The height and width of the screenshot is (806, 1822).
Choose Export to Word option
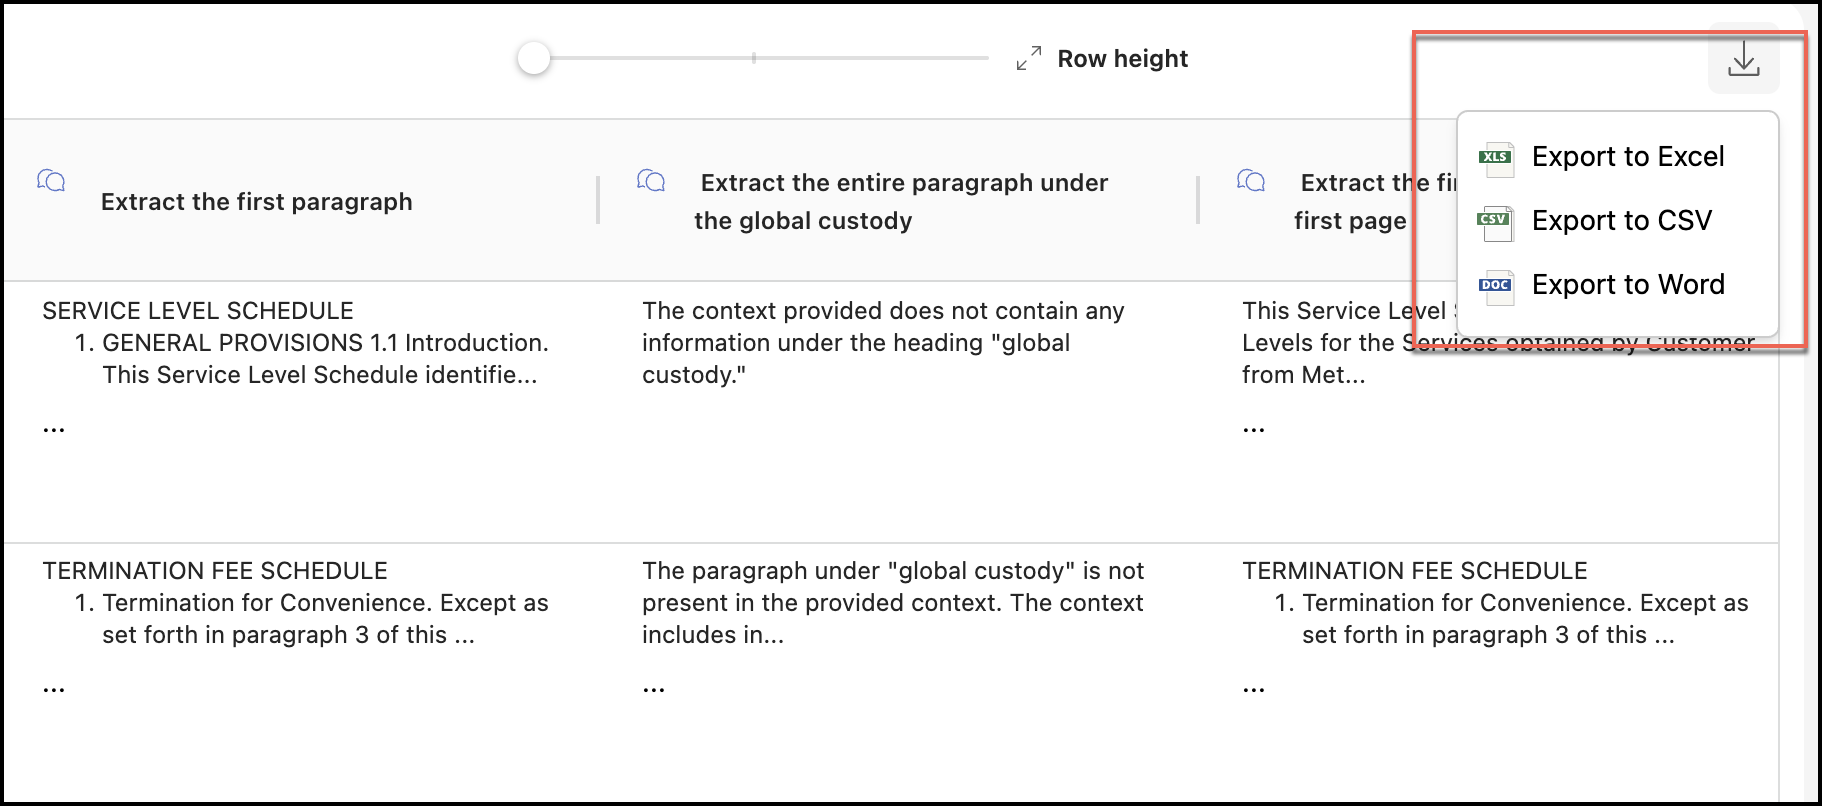pos(1627,285)
